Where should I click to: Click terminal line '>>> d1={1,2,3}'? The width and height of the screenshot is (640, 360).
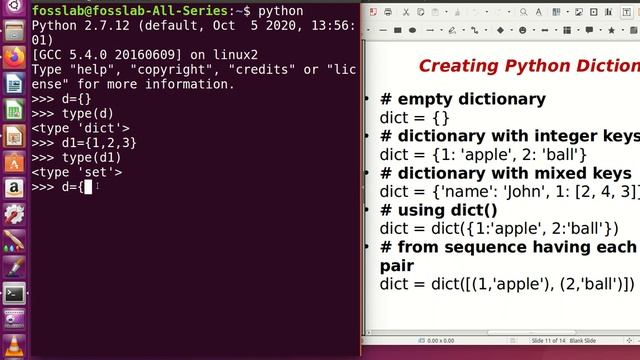(84, 143)
